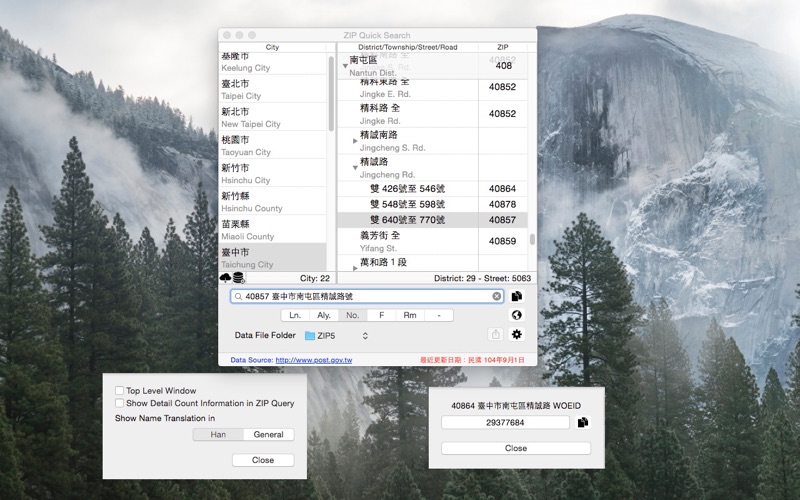The image size is (800, 500).
Task: Toggle the Ln. segment button
Action: click(295, 315)
